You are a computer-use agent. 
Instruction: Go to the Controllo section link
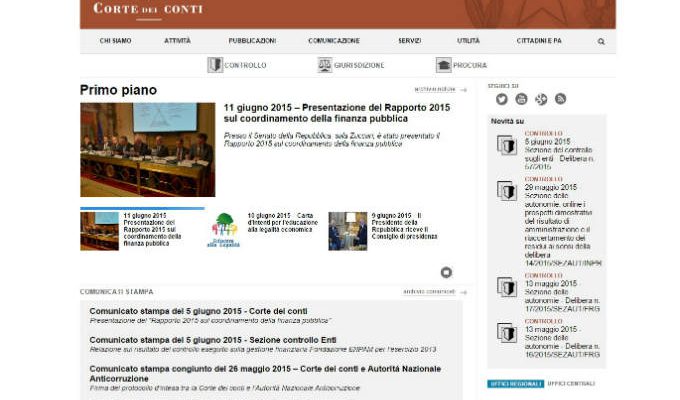pos(245,66)
